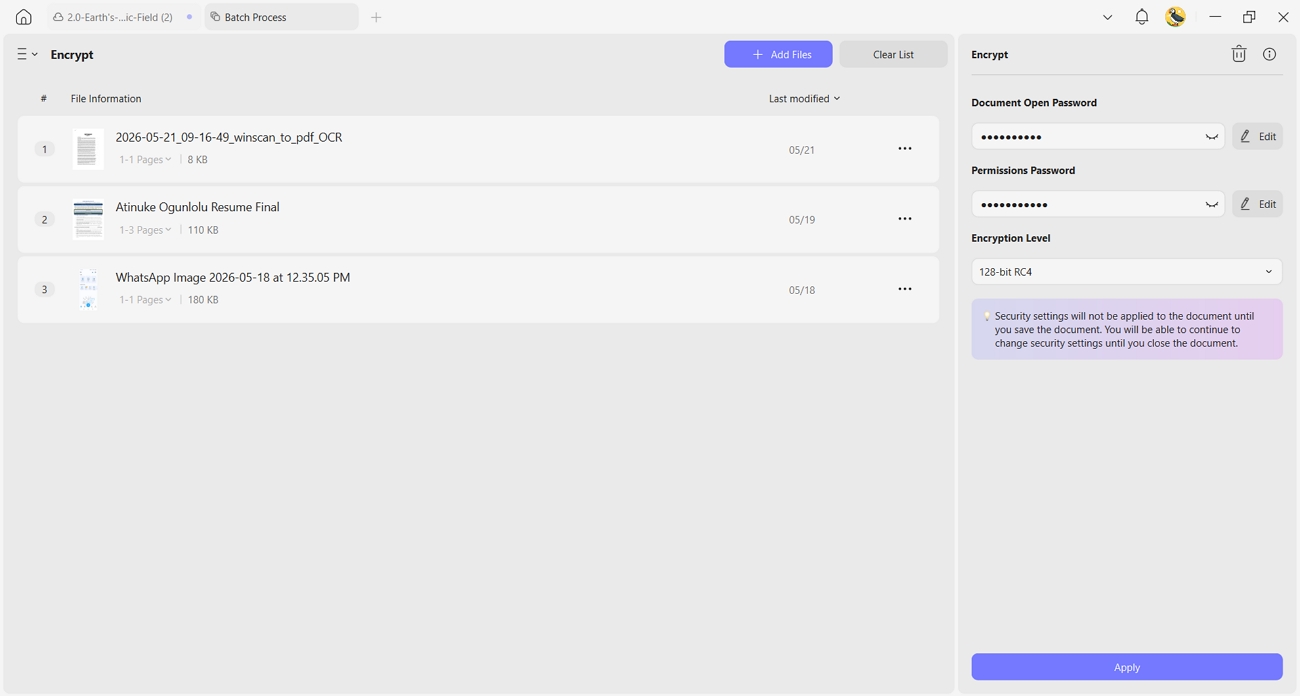1300x696 pixels.
Task: Click the 180 KB file size
Action: click(203, 300)
